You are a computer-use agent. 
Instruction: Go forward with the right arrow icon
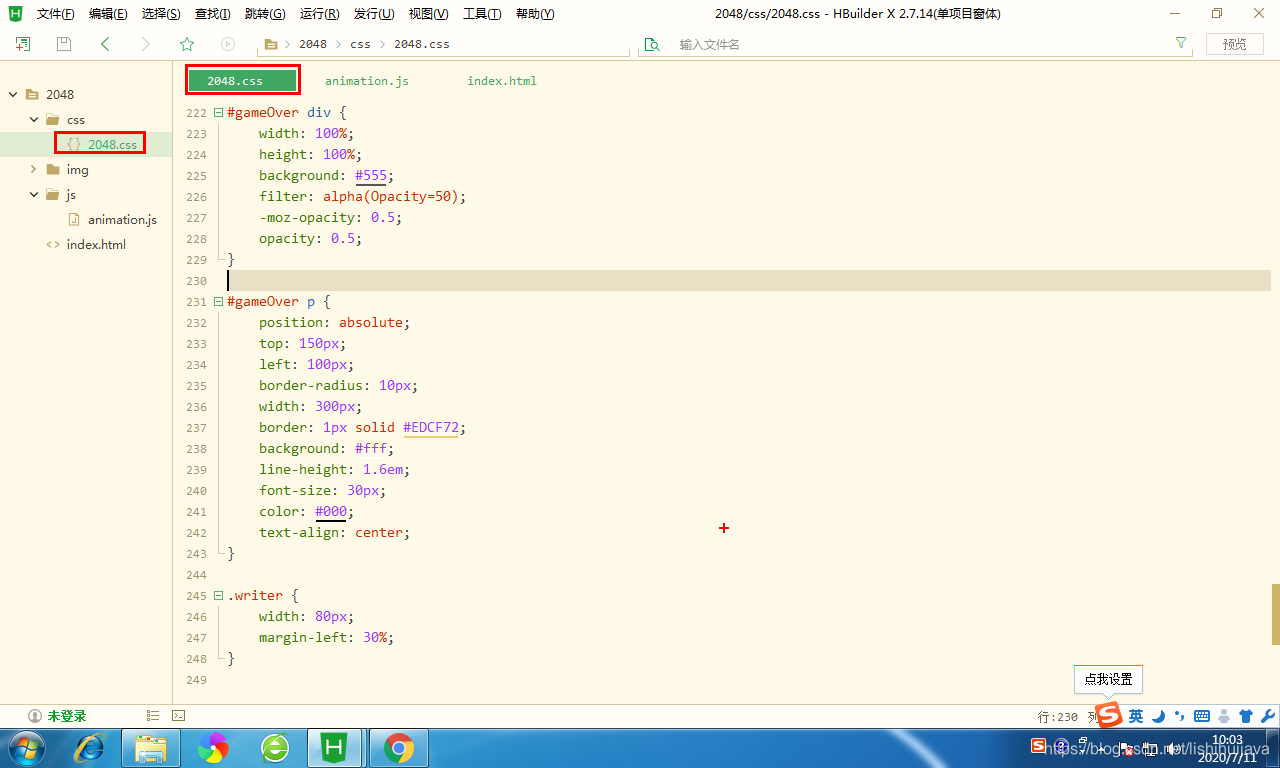pos(146,44)
